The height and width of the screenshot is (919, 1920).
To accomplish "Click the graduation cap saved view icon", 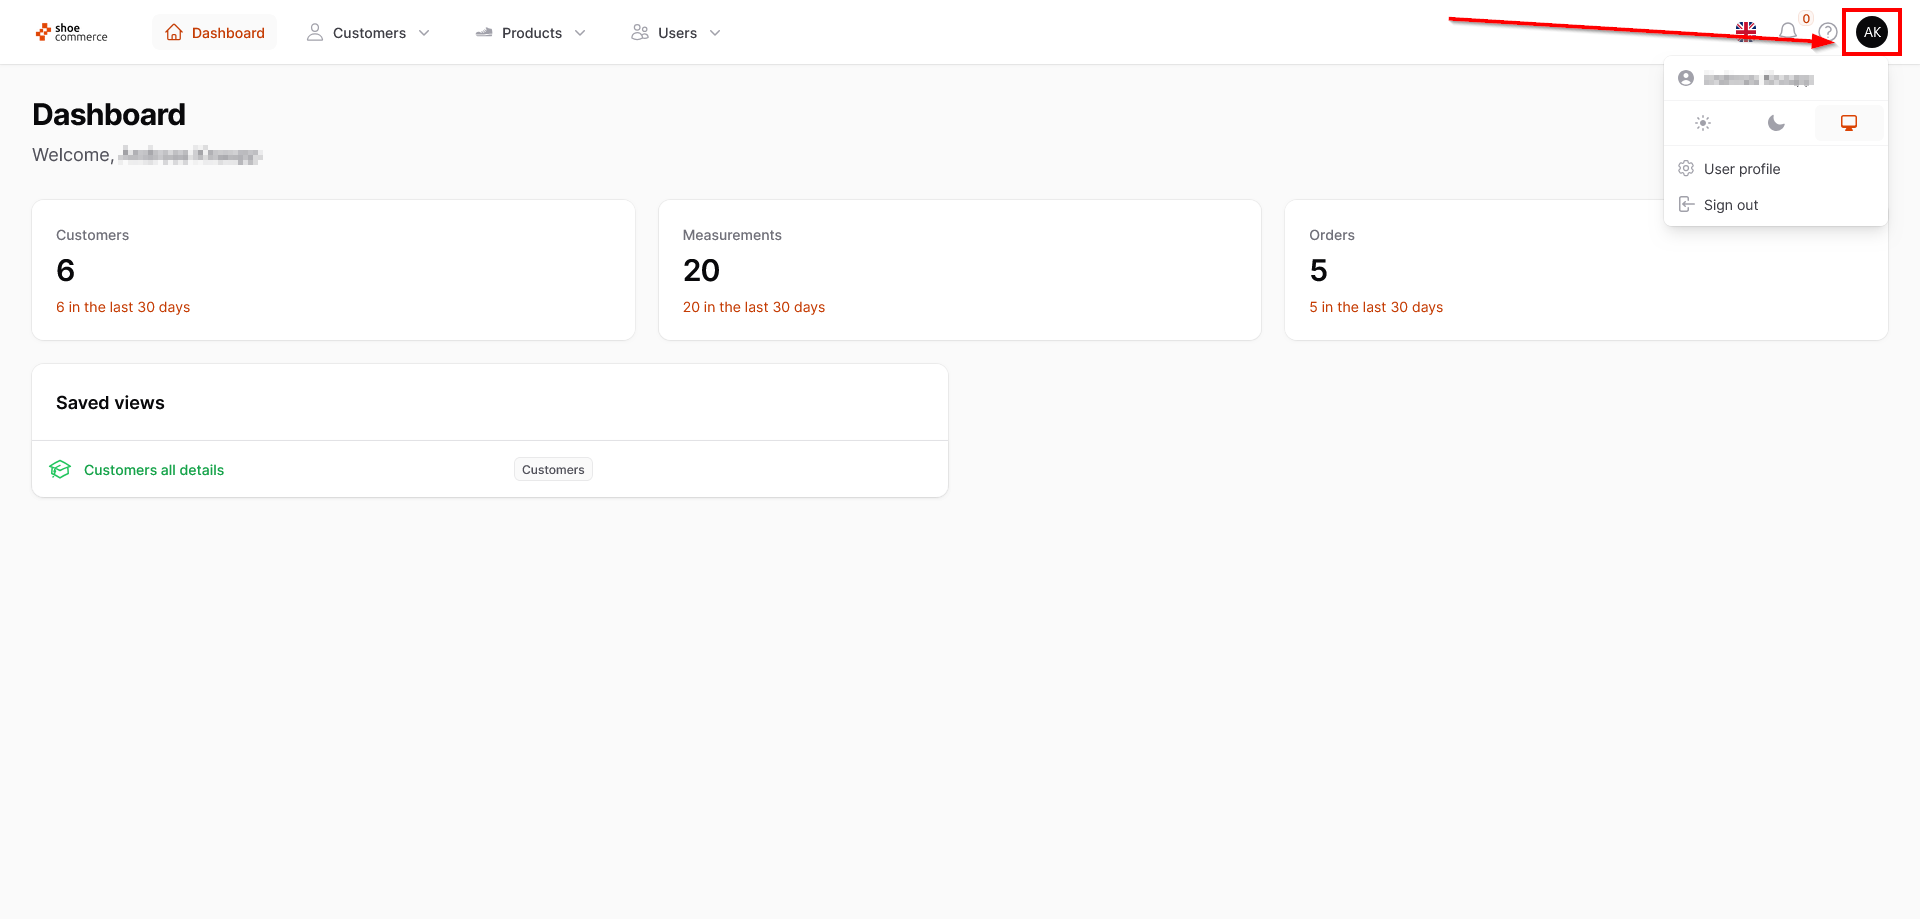I will pyautogui.click(x=60, y=470).
